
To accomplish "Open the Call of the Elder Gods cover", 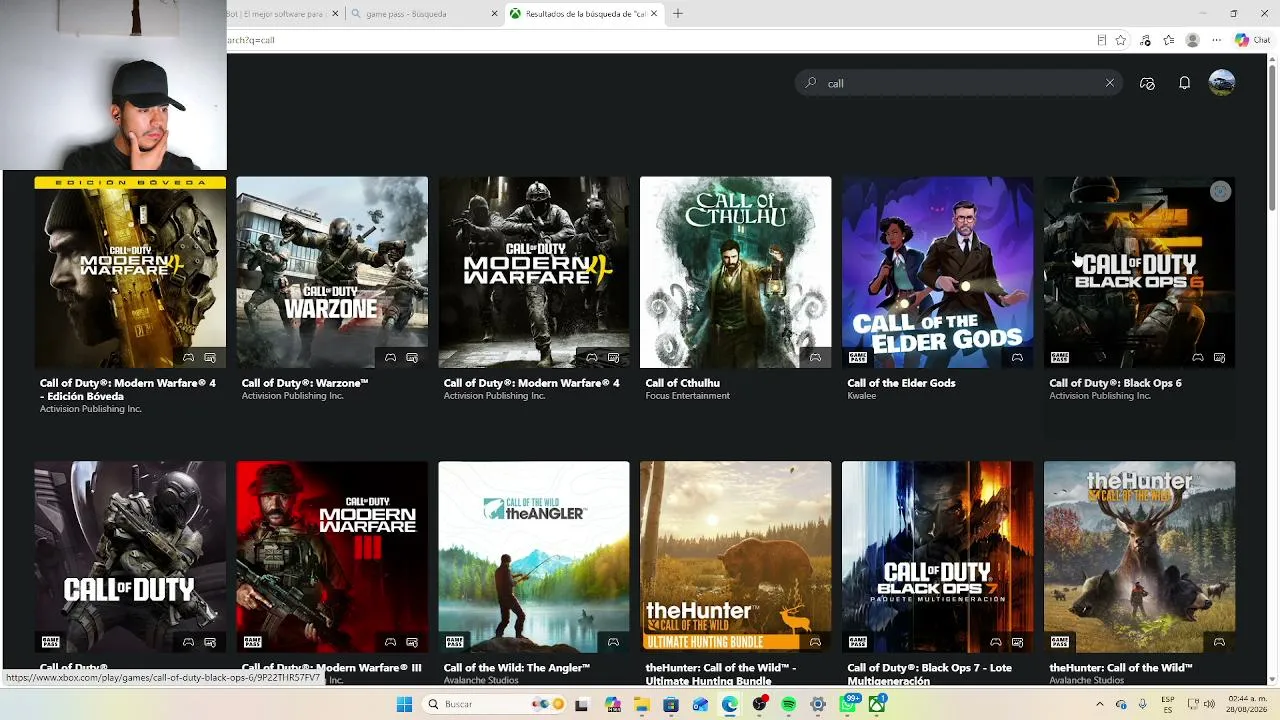I will coord(937,272).
